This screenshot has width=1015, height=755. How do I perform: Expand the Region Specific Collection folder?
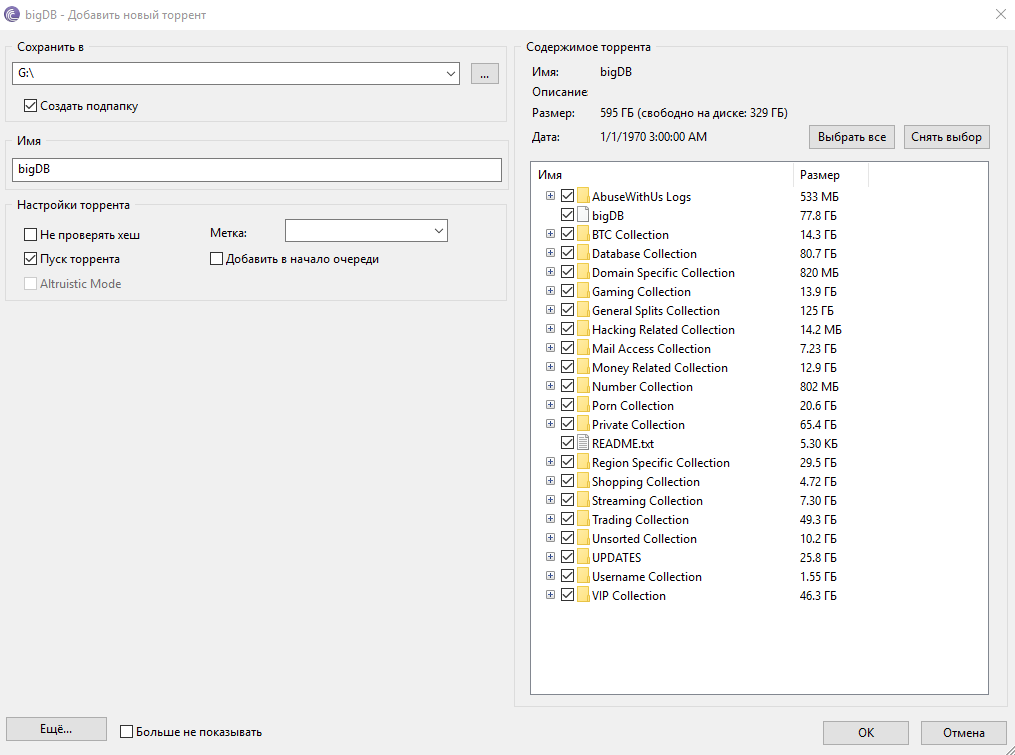coord(550,462)
